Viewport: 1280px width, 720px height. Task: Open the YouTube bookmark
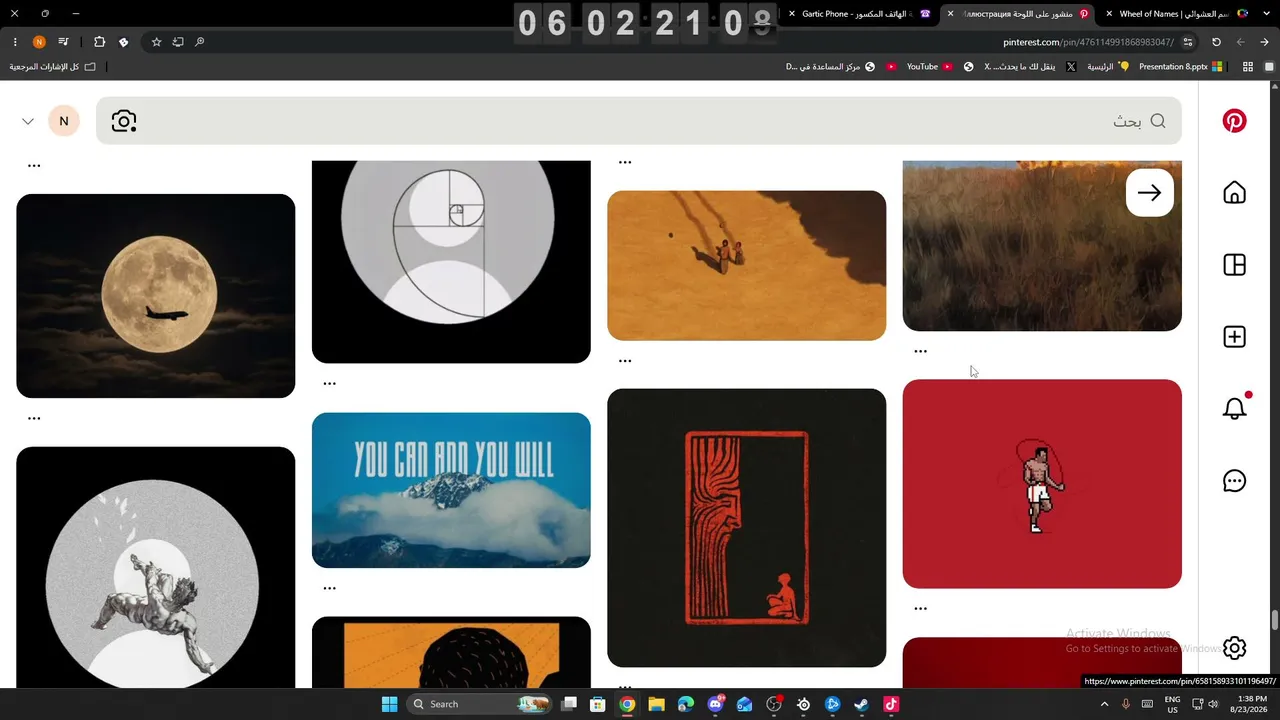point(929,67)
